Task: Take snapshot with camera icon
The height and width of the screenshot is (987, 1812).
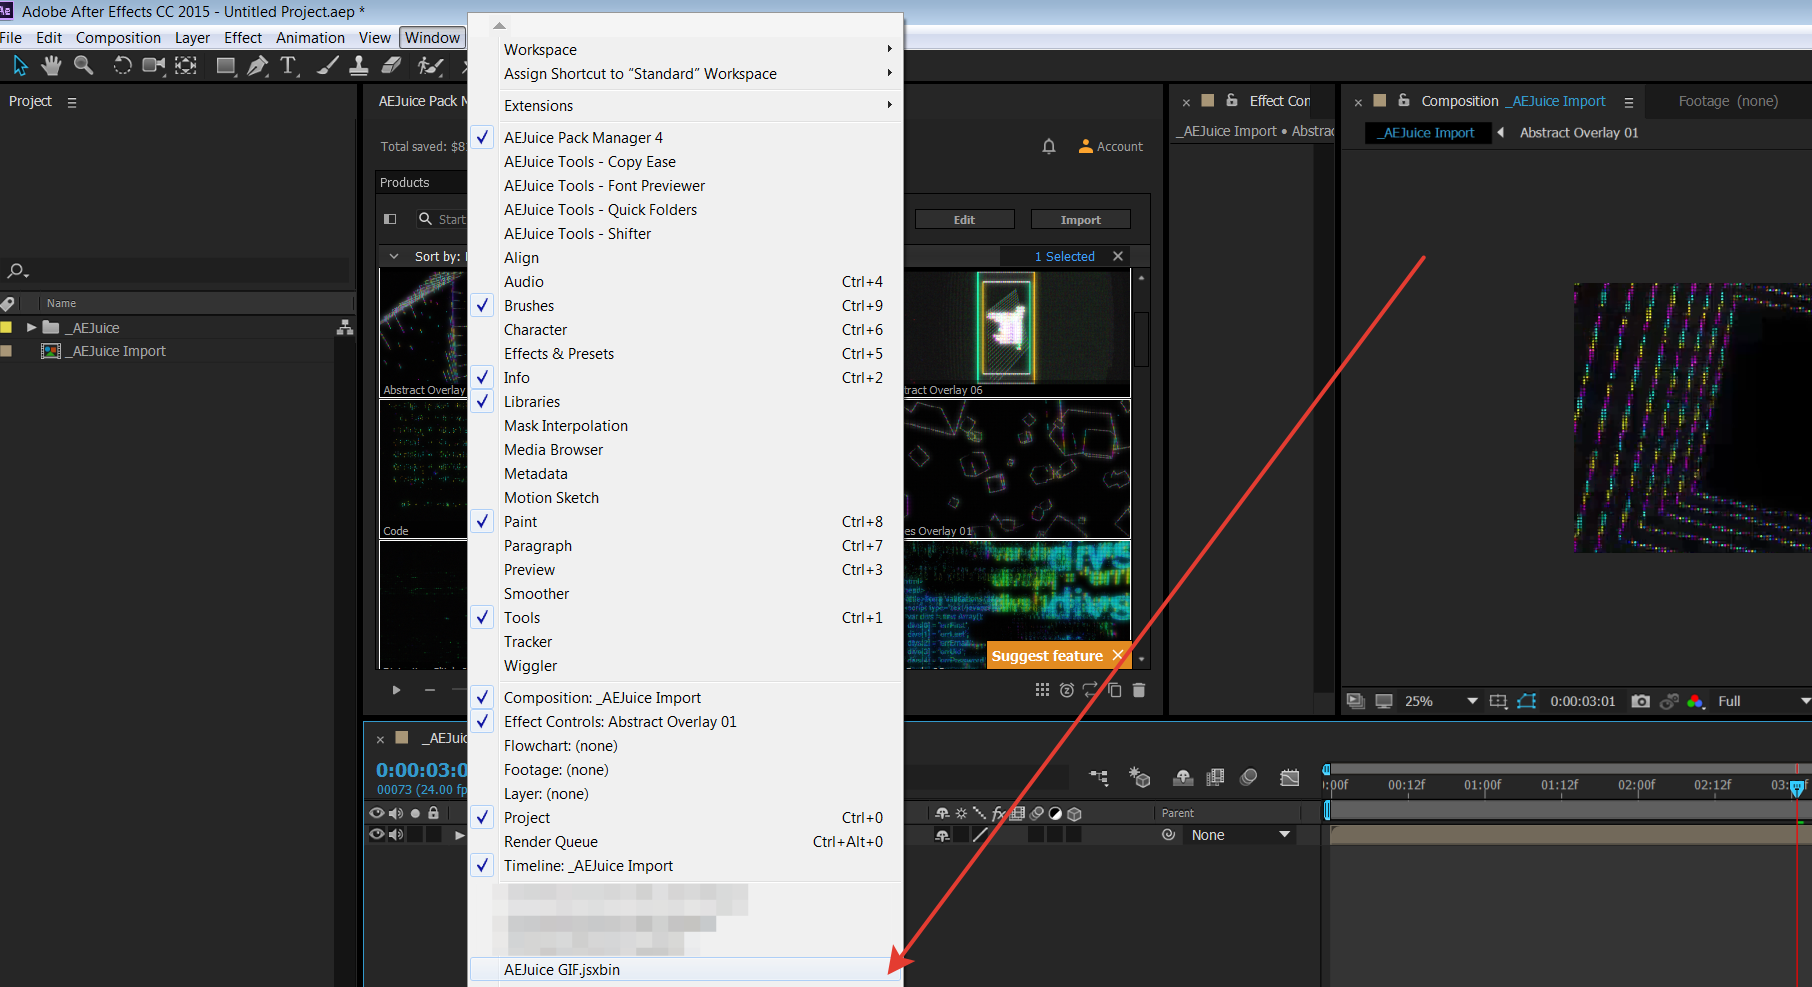Action: [x=1640, y=701]
